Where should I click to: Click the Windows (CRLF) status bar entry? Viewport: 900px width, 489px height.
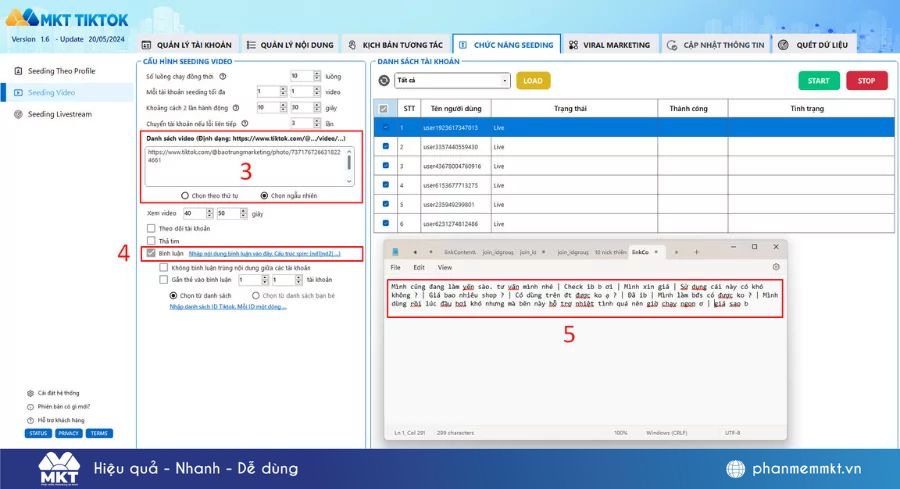tap(666, 433)
